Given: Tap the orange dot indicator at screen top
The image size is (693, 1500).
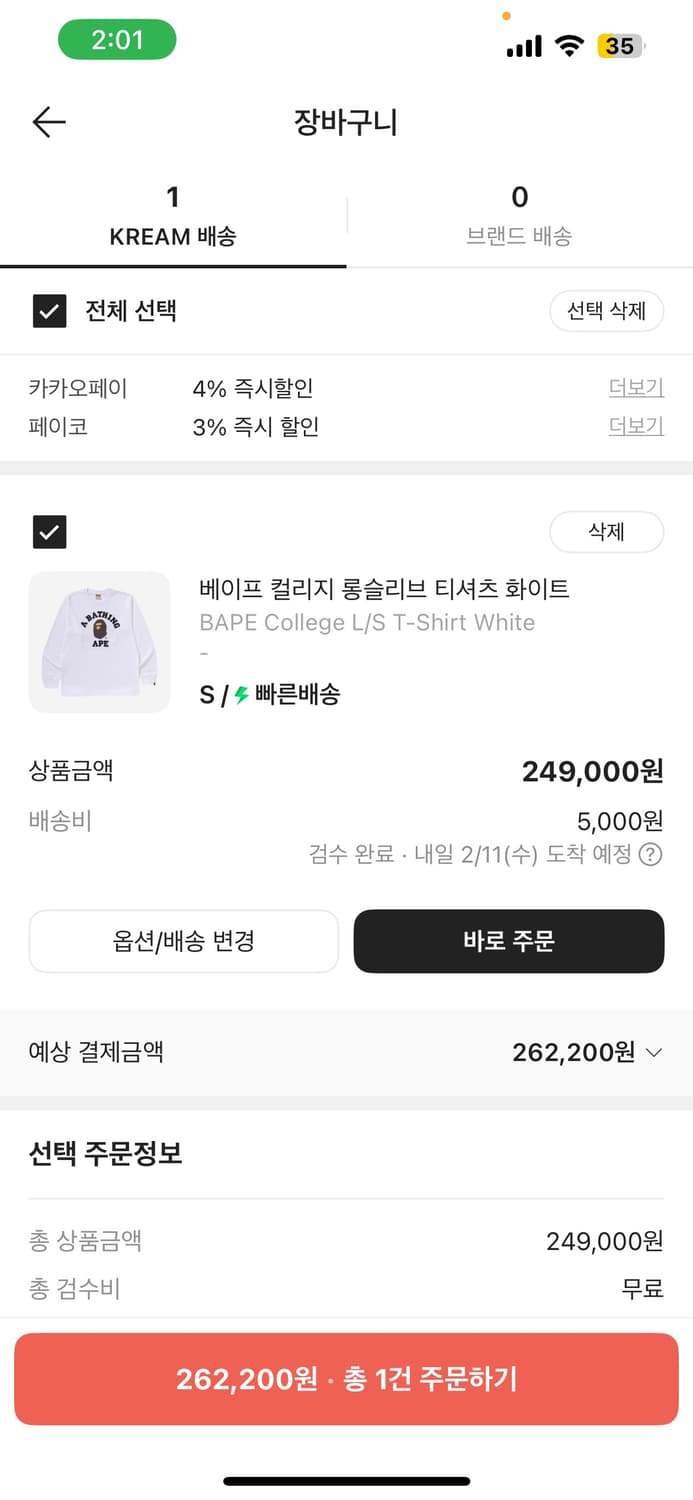Looking at the screenshot, I should click(x=508, y=16).
